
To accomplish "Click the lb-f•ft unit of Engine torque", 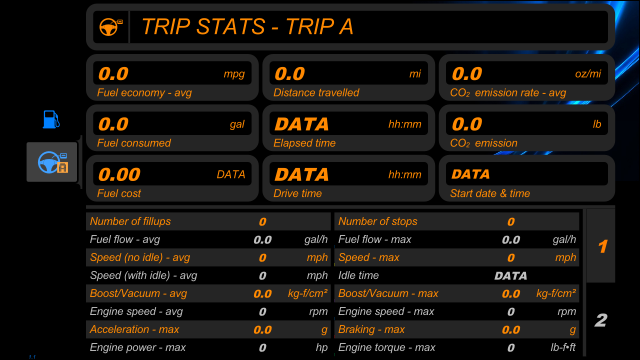I will tap(563, 347).
